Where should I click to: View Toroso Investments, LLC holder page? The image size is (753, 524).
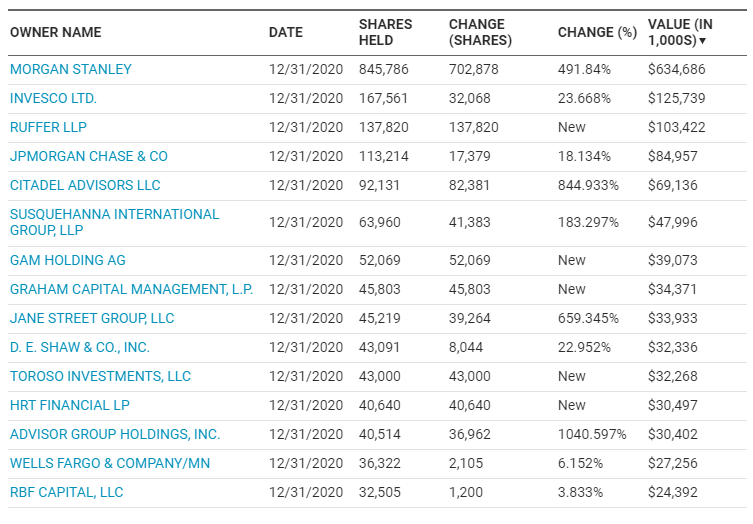point(100,376)
